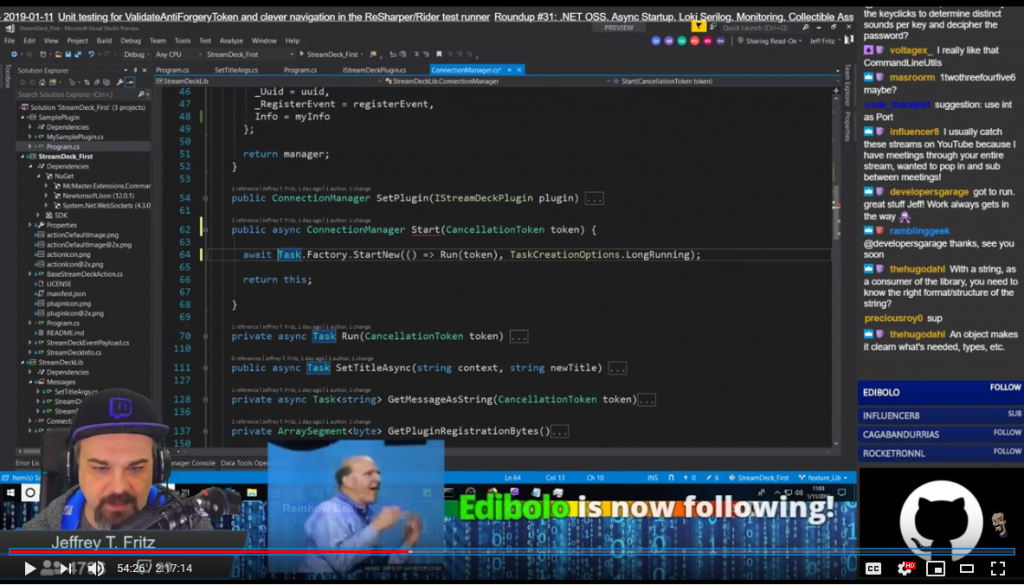1024x585 pixels.
Task: Open the unit testing blog post link
Action: (x=274, y=16)
